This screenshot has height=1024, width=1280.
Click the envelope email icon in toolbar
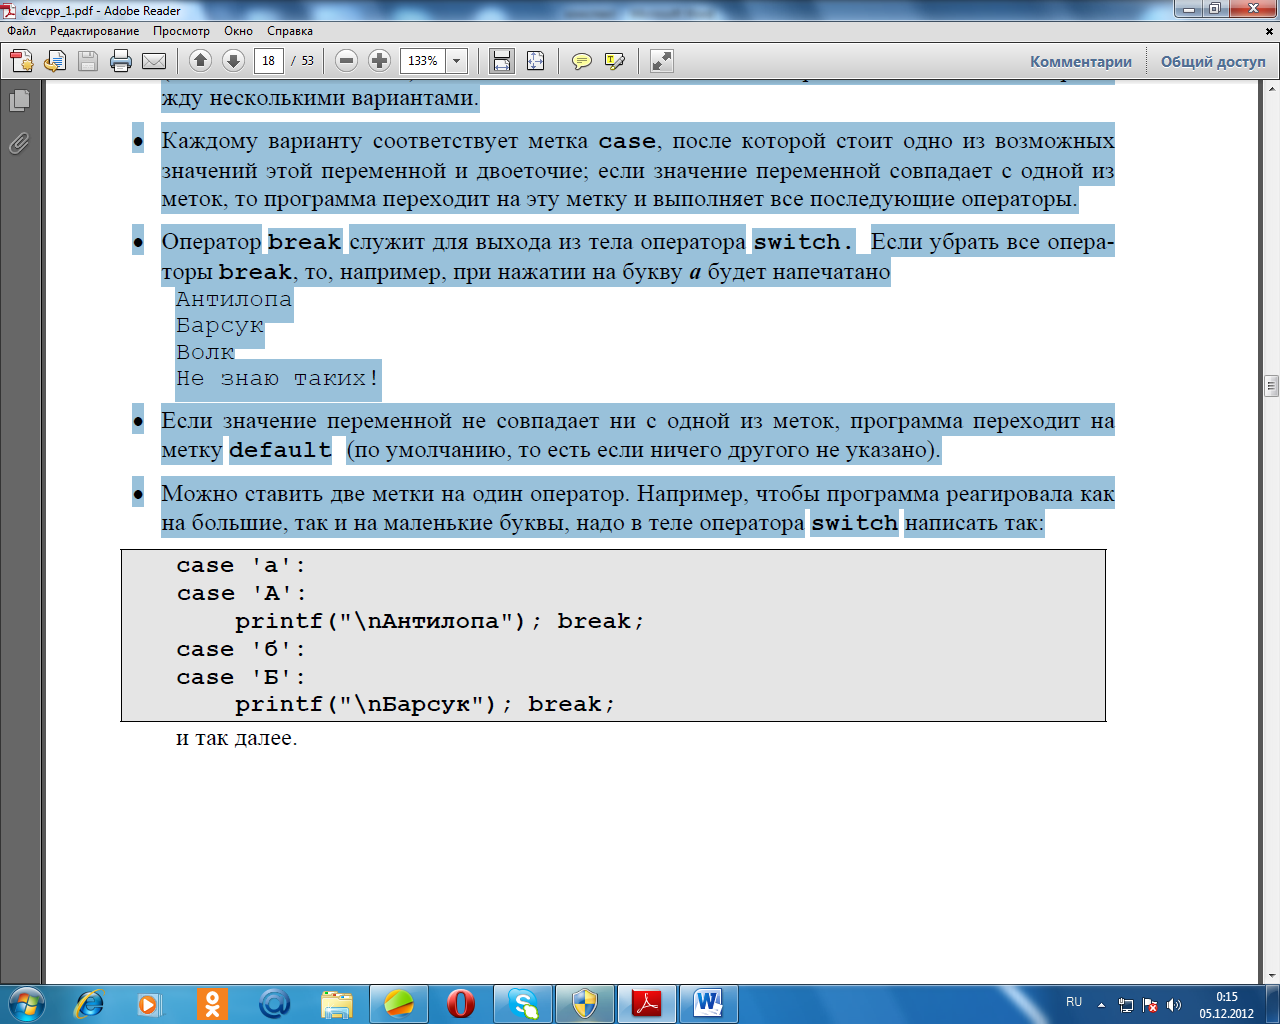coord(154,61)
